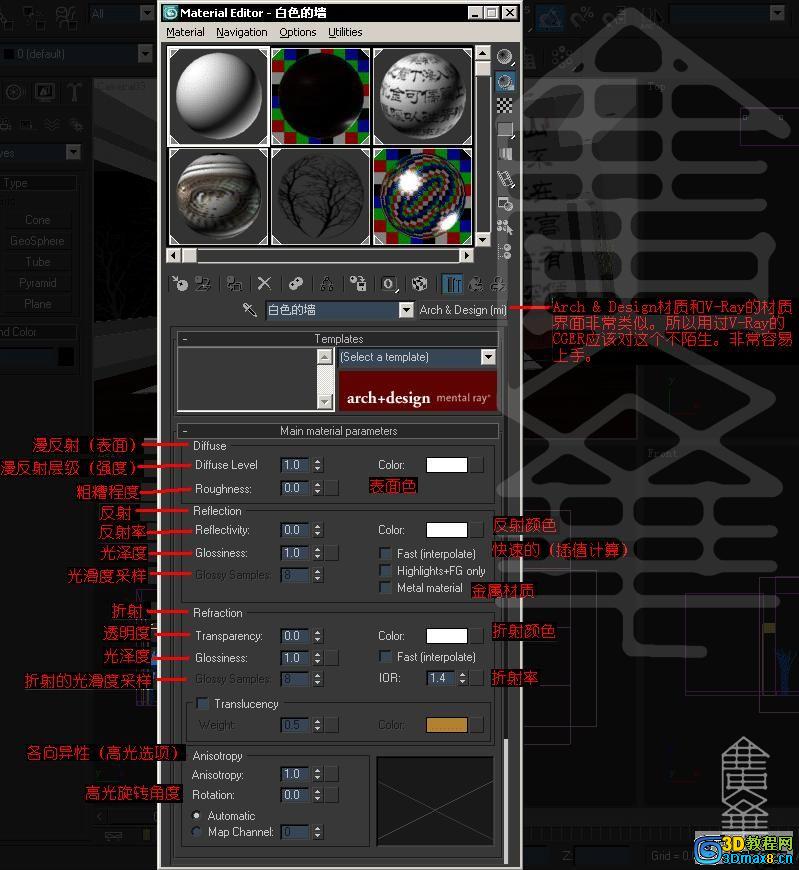Open the Refraction Color swatch

pyautogui.click(x=447, y=636)
